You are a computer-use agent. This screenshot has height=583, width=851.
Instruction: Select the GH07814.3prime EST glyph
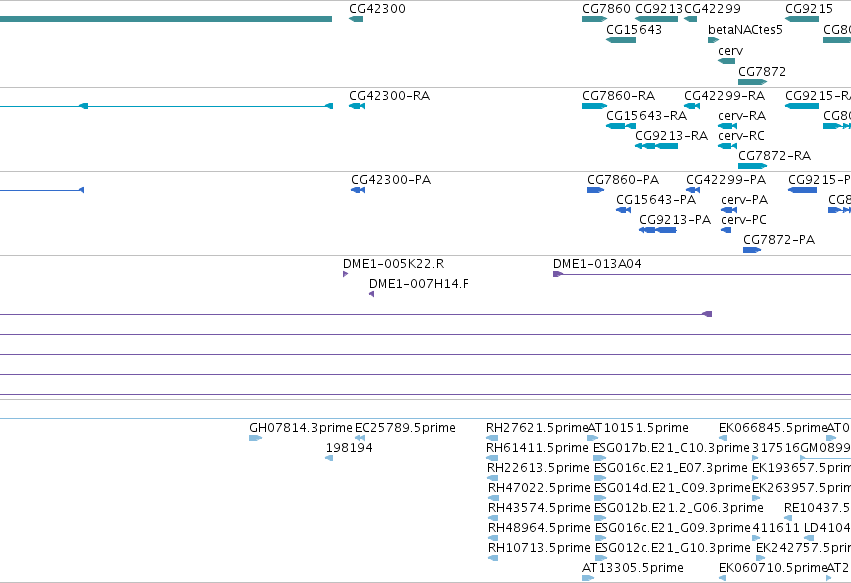pos(255,438)
